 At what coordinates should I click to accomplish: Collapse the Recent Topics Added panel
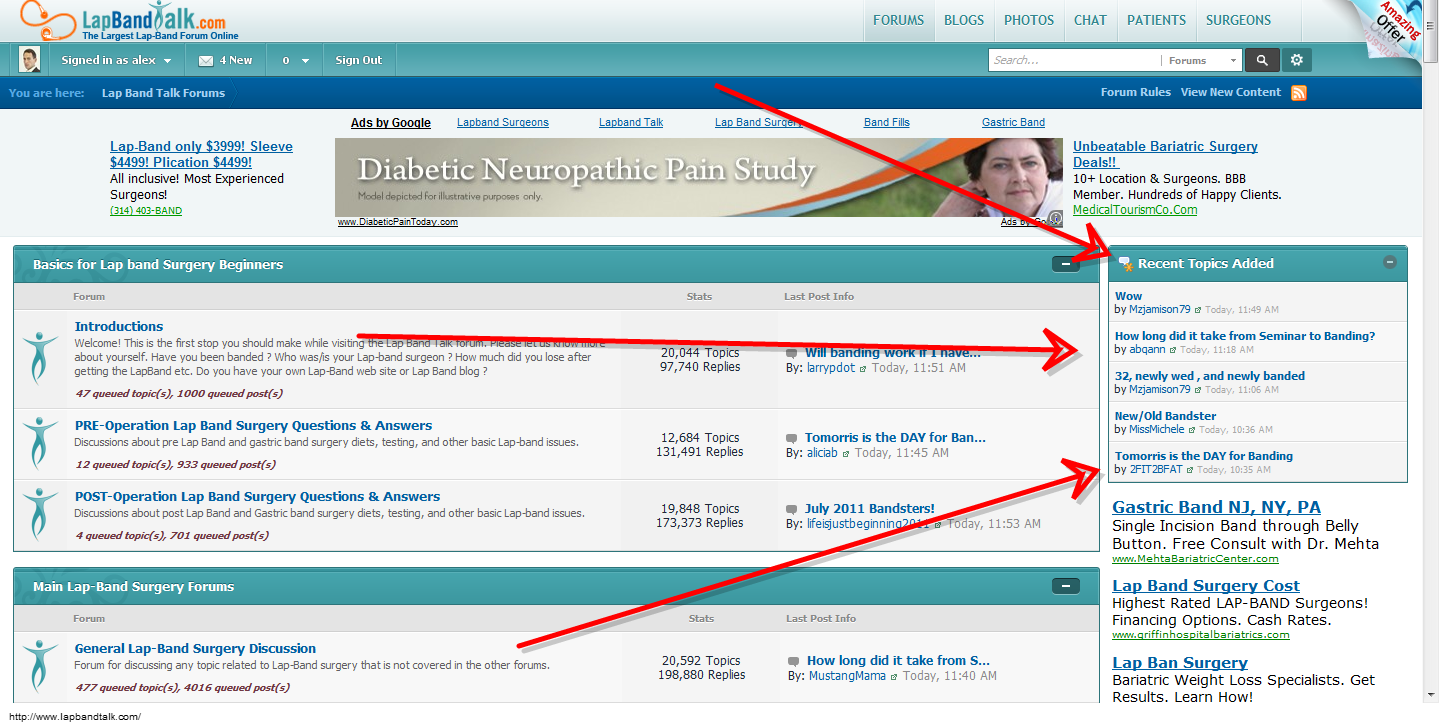[1390, 262]
